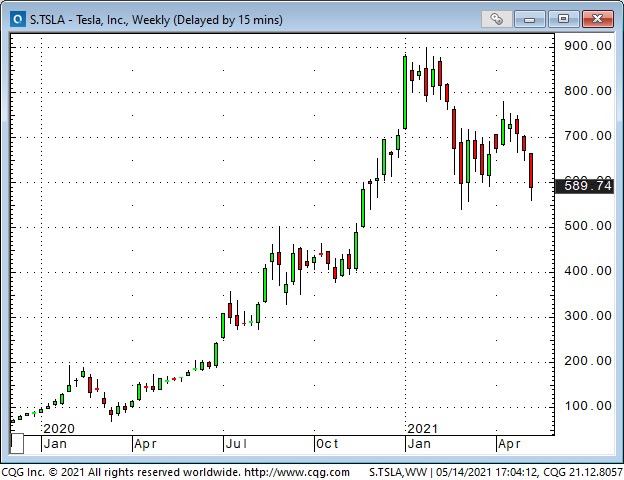Click the 400.00 price axis label
624x480 pixels.
tap(588, 271)
